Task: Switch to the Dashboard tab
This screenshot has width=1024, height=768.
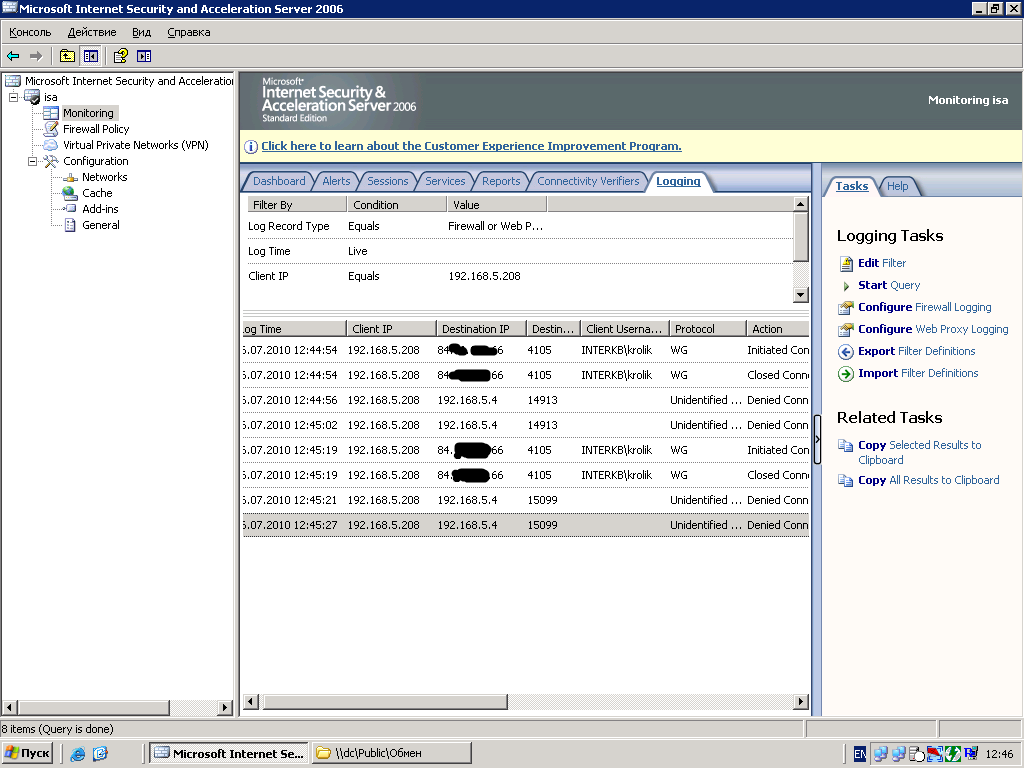Action: (279, 182)
